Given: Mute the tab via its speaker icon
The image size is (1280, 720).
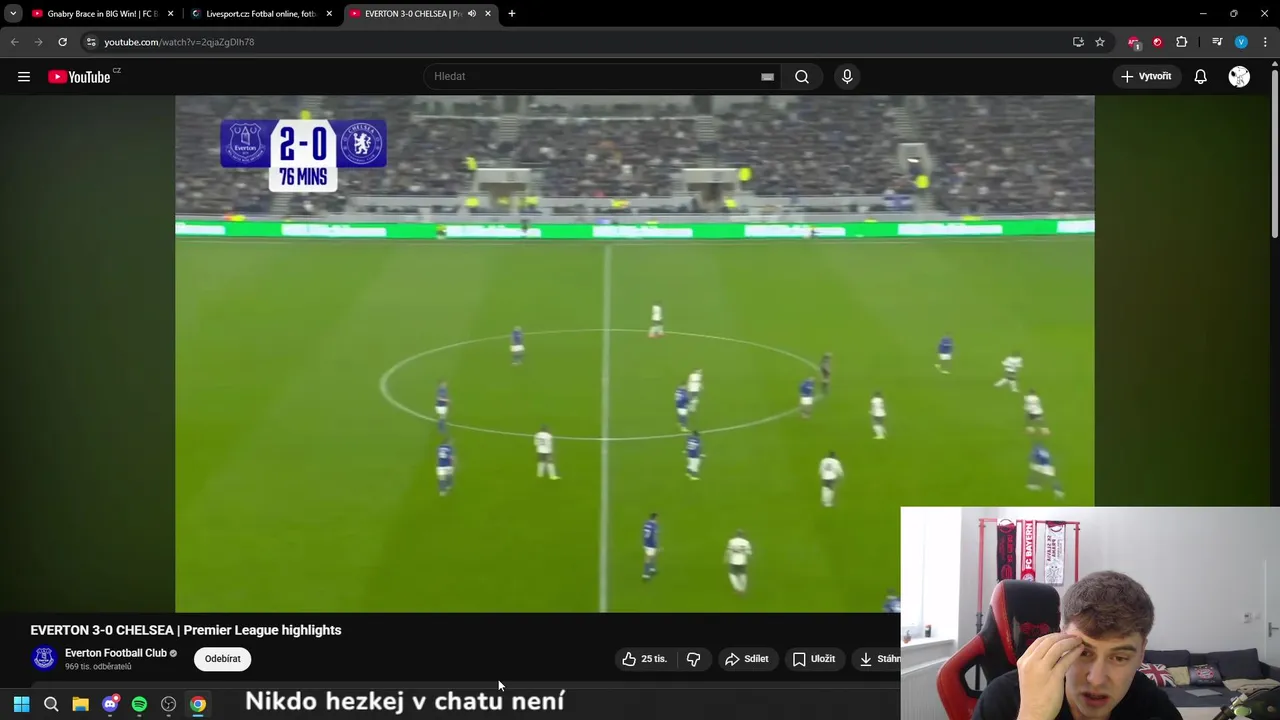Looking at the screenshot, I should [472, 14].
